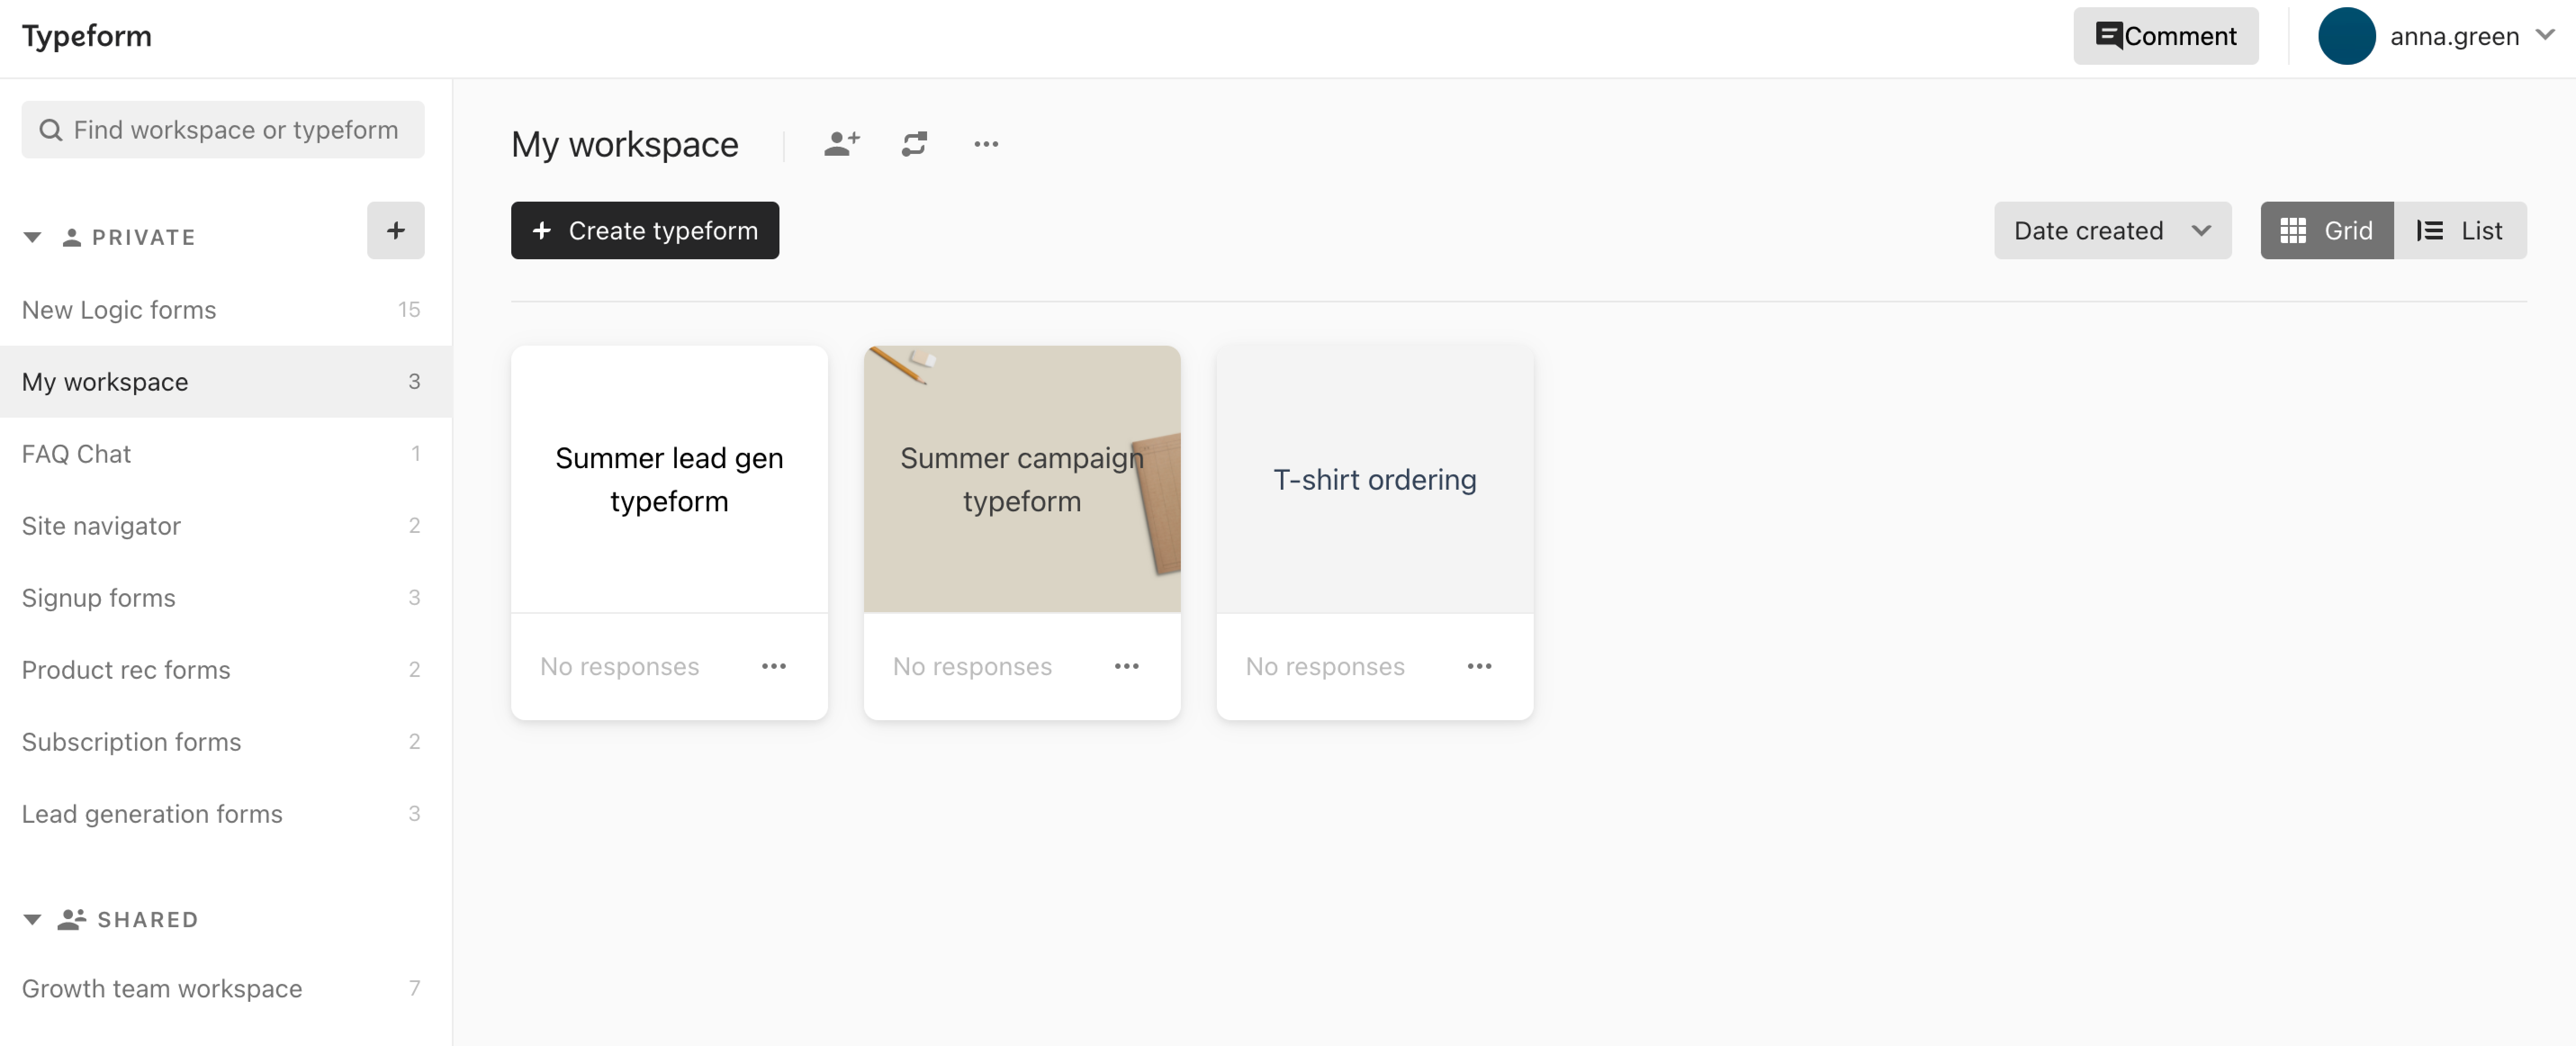Open the workspace options three-dots menu

(986, 144)
